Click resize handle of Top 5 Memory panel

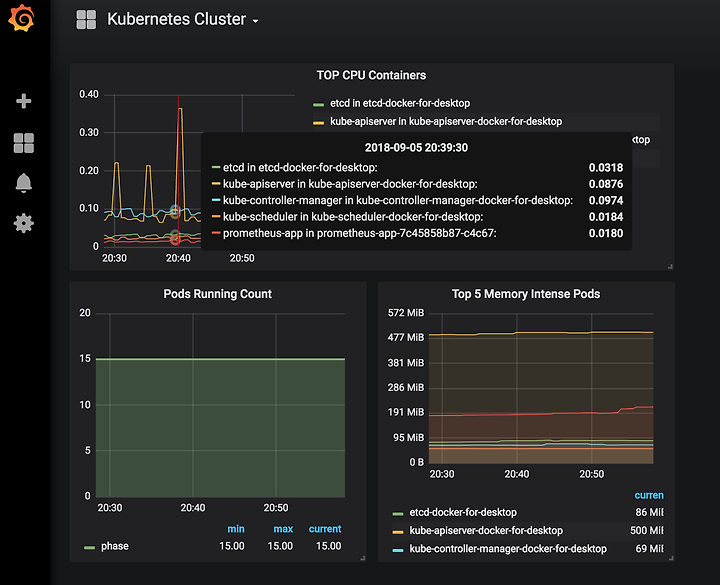click(671, 558)
